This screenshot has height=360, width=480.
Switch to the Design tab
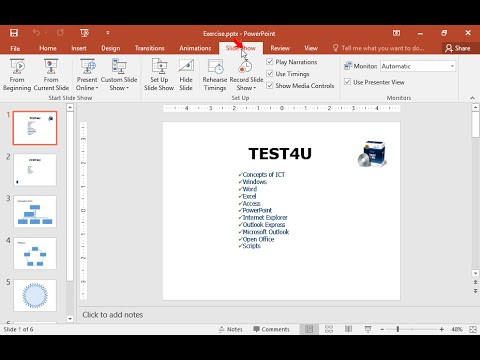point(111,48)
